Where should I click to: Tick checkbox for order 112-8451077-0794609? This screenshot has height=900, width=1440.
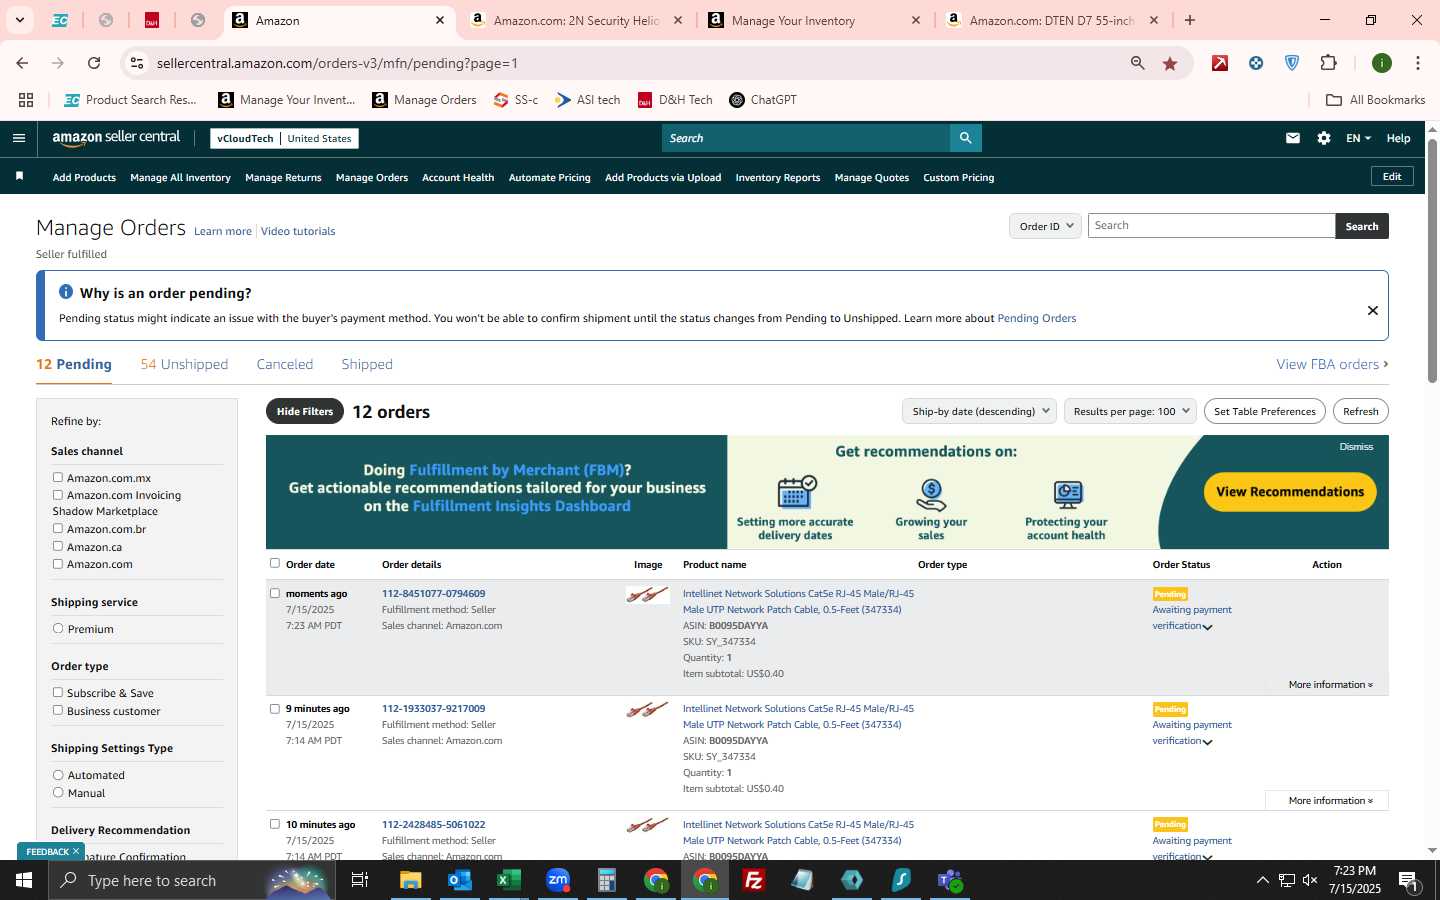(275, 593)
